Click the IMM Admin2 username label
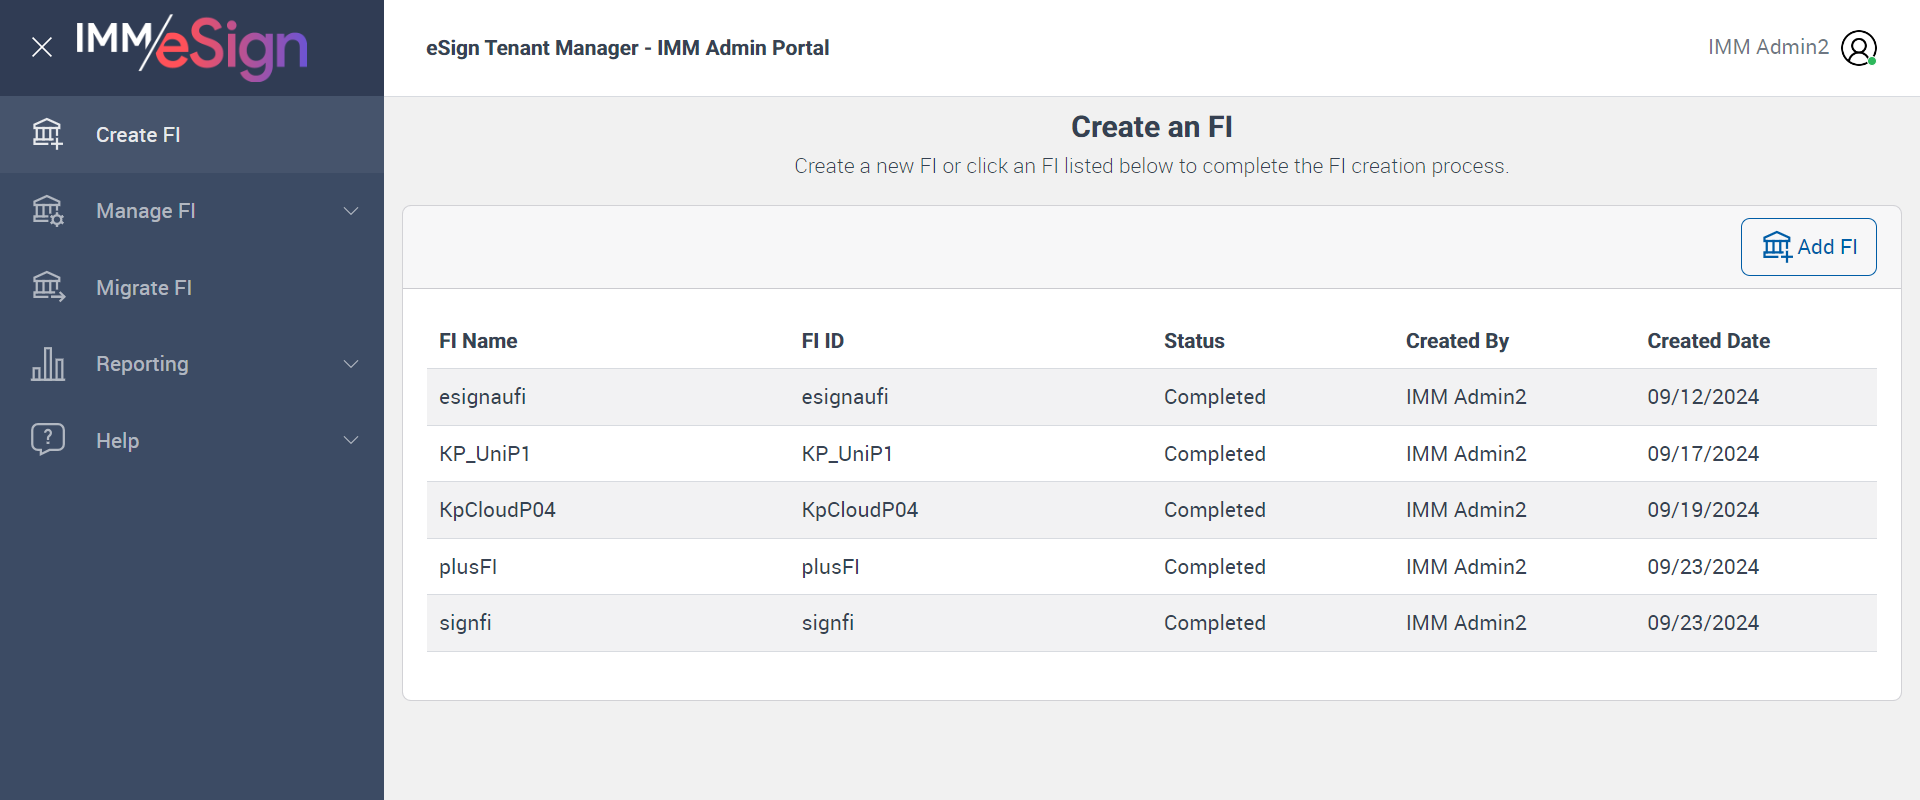Image resolution: width=1920 pixels, height=800 pixels. pos(1767,47)
